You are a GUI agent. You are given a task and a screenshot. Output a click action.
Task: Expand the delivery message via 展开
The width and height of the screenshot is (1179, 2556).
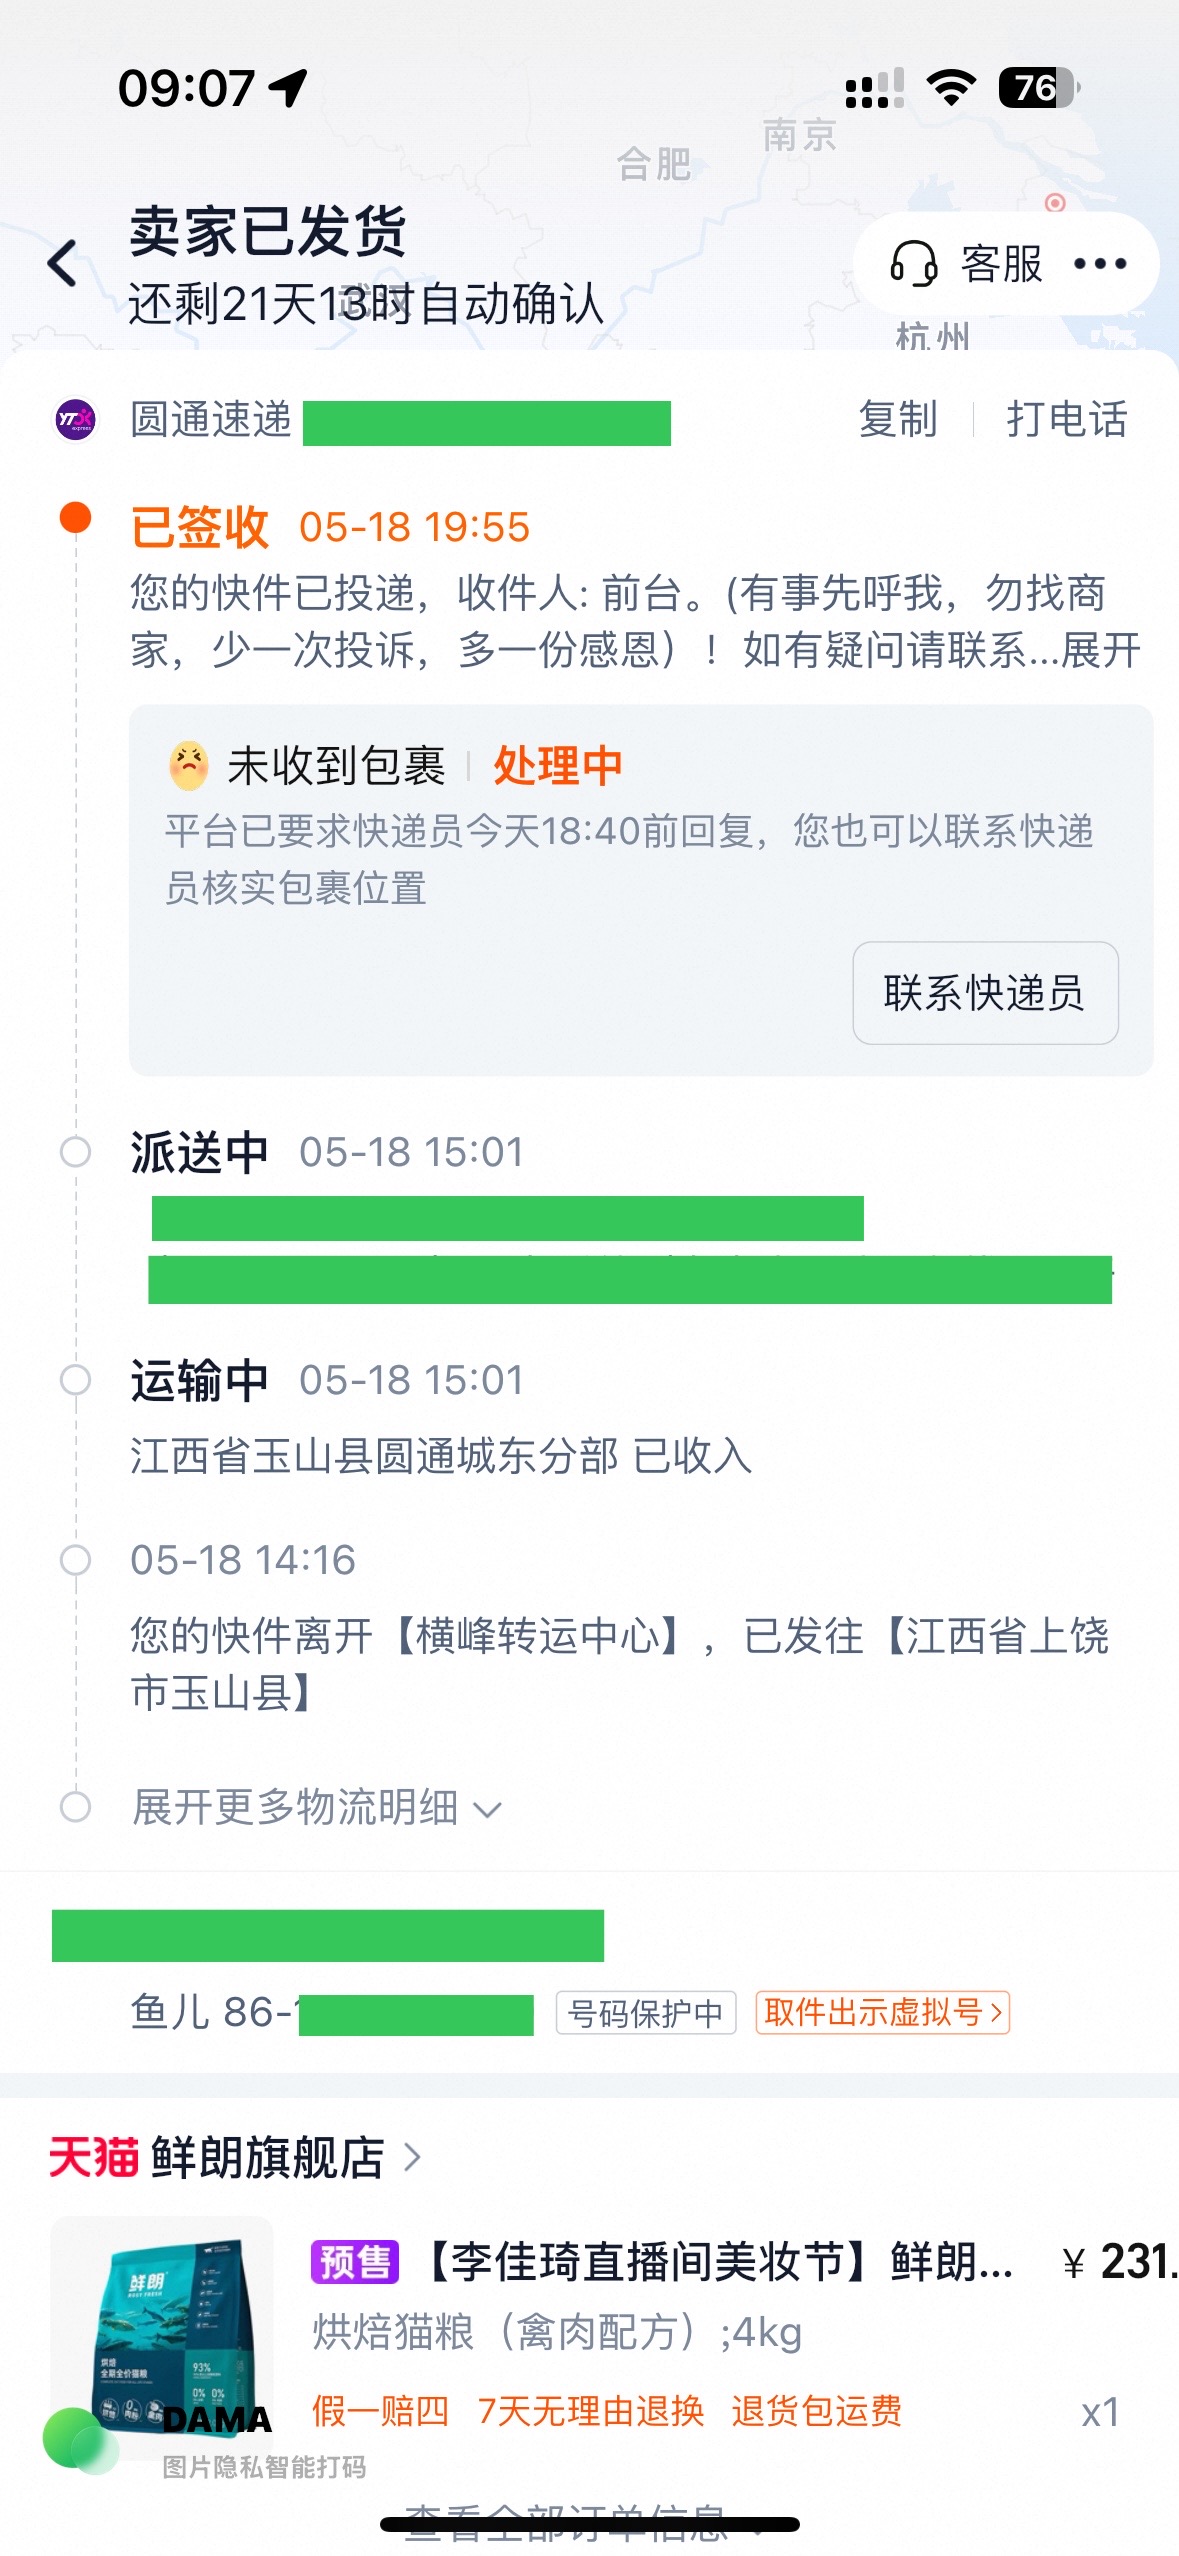(x=1101, y=650)
